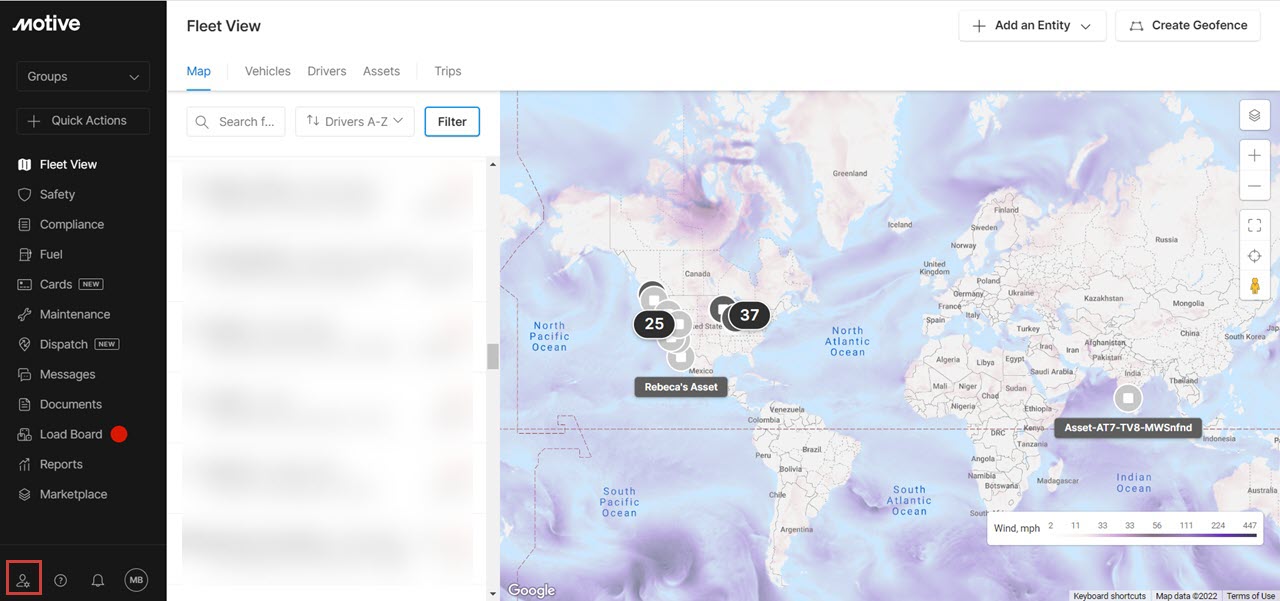
Task: Toggle fullscreen map view
Action: pos(1255,226)
